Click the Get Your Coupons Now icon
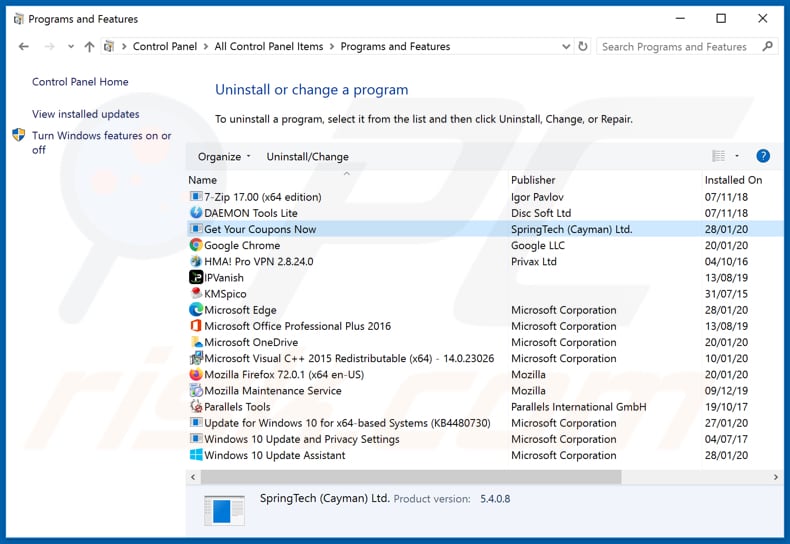The height and width of the screenshot is (544, 790). (x=196, y=229)
